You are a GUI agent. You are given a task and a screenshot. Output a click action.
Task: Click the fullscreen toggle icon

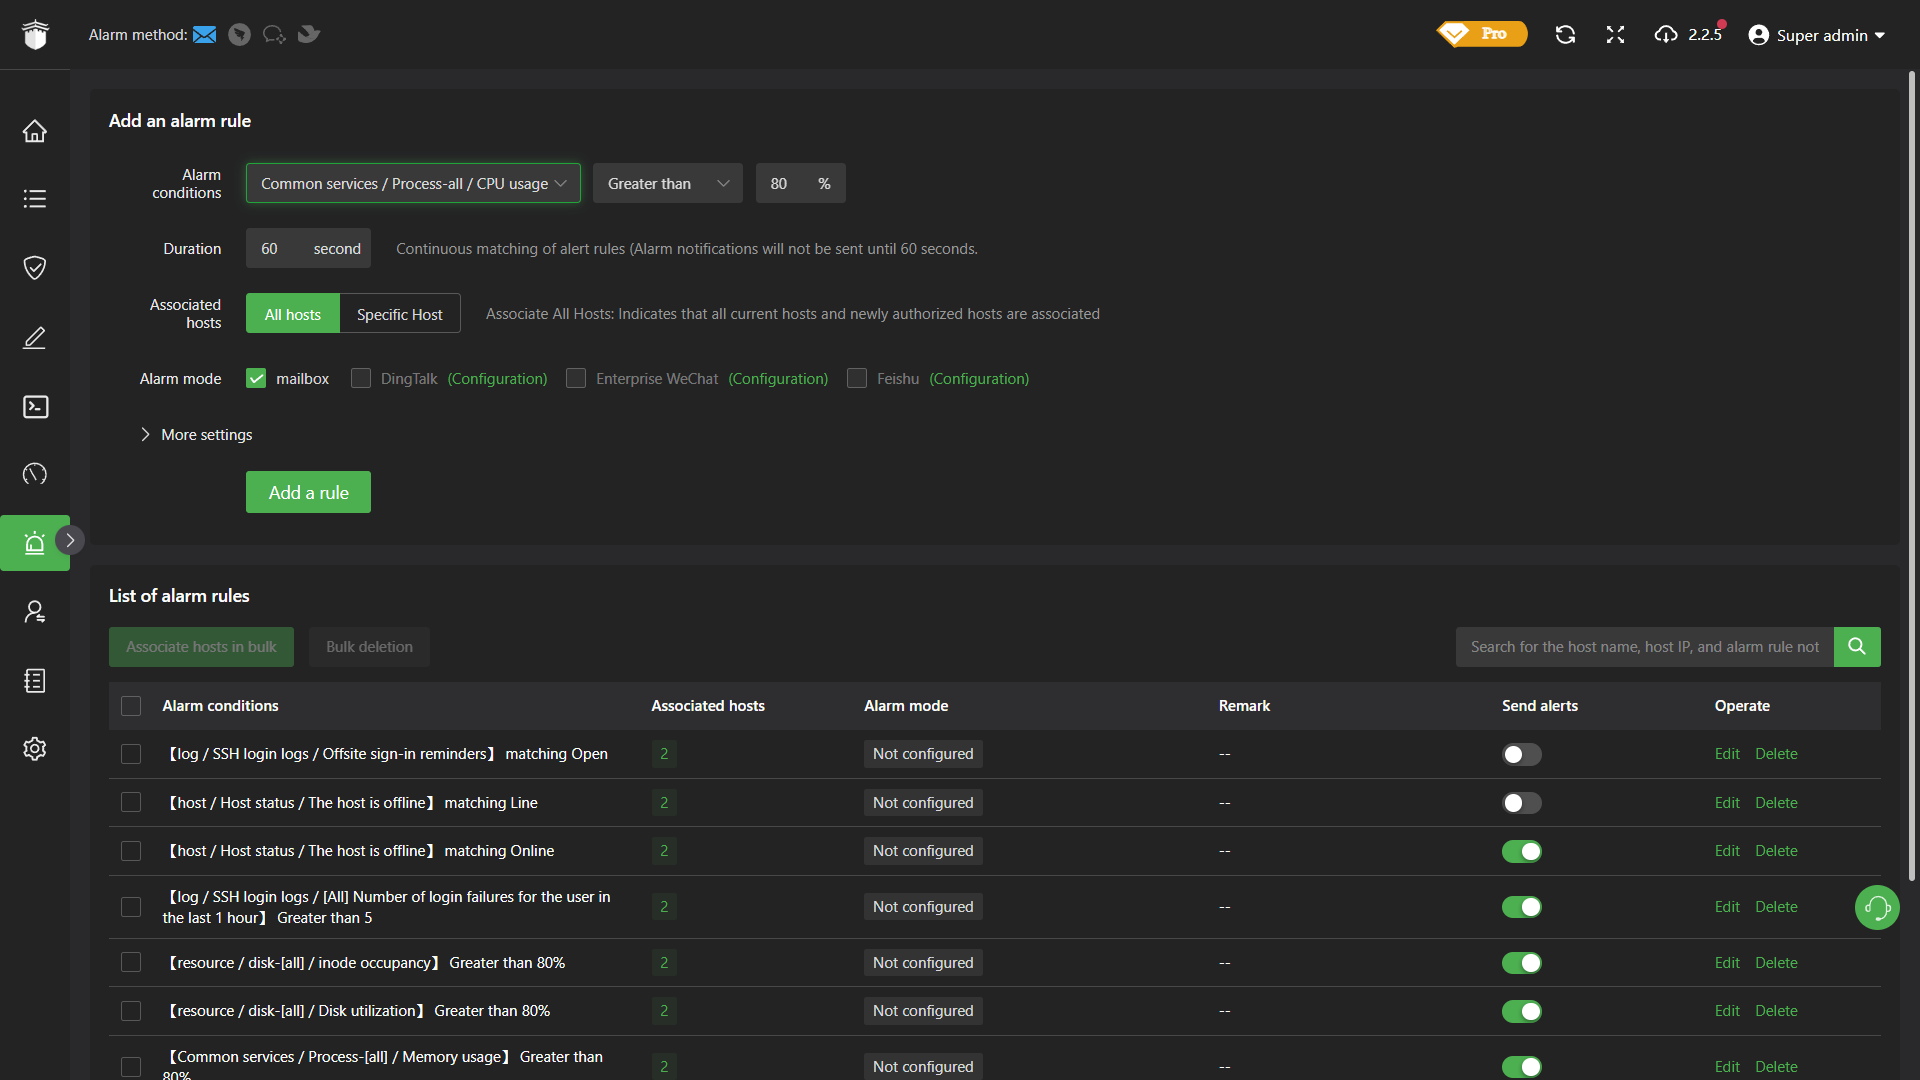pyautogui.click(x=1615, y=35)
